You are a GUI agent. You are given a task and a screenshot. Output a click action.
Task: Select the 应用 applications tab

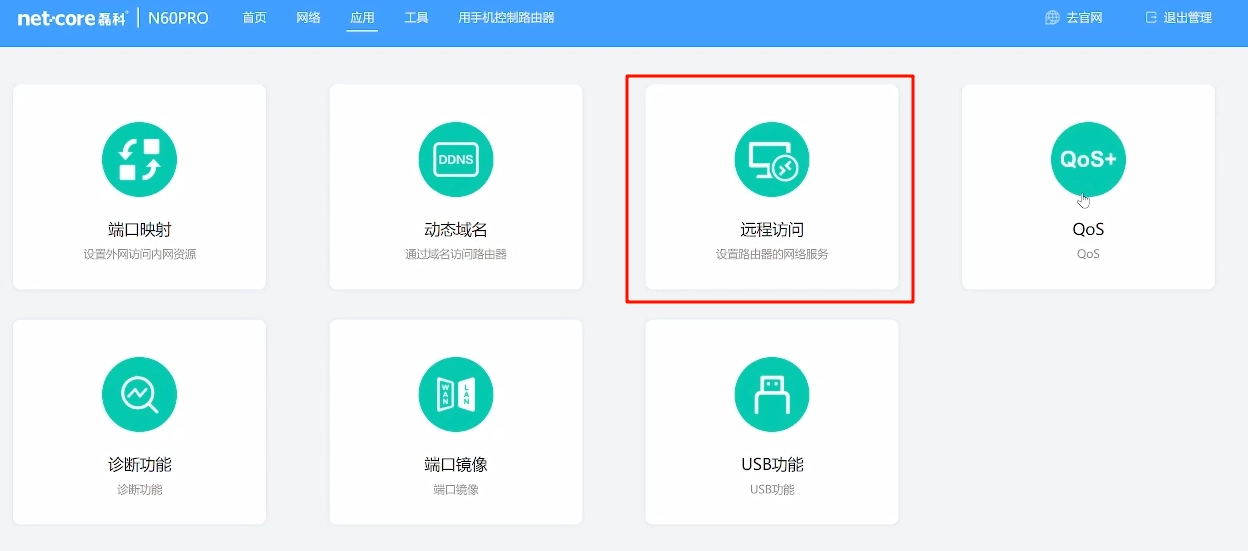point(362,18)
